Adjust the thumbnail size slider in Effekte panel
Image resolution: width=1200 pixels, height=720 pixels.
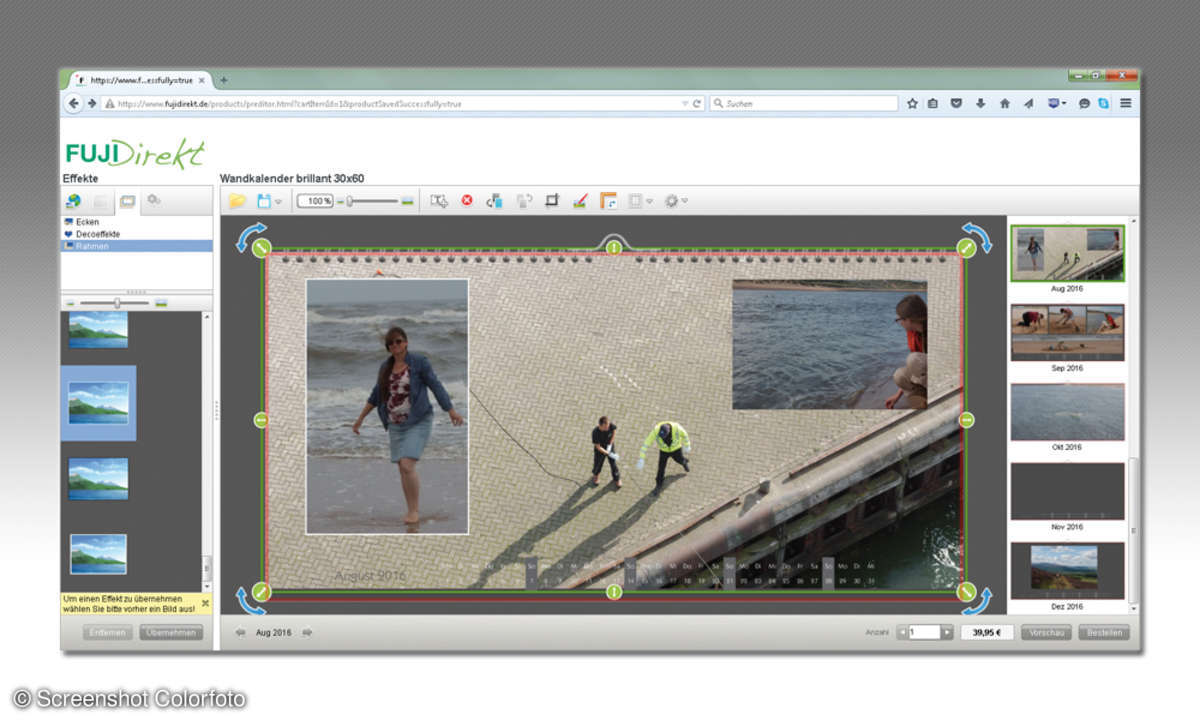coord(117,302)
